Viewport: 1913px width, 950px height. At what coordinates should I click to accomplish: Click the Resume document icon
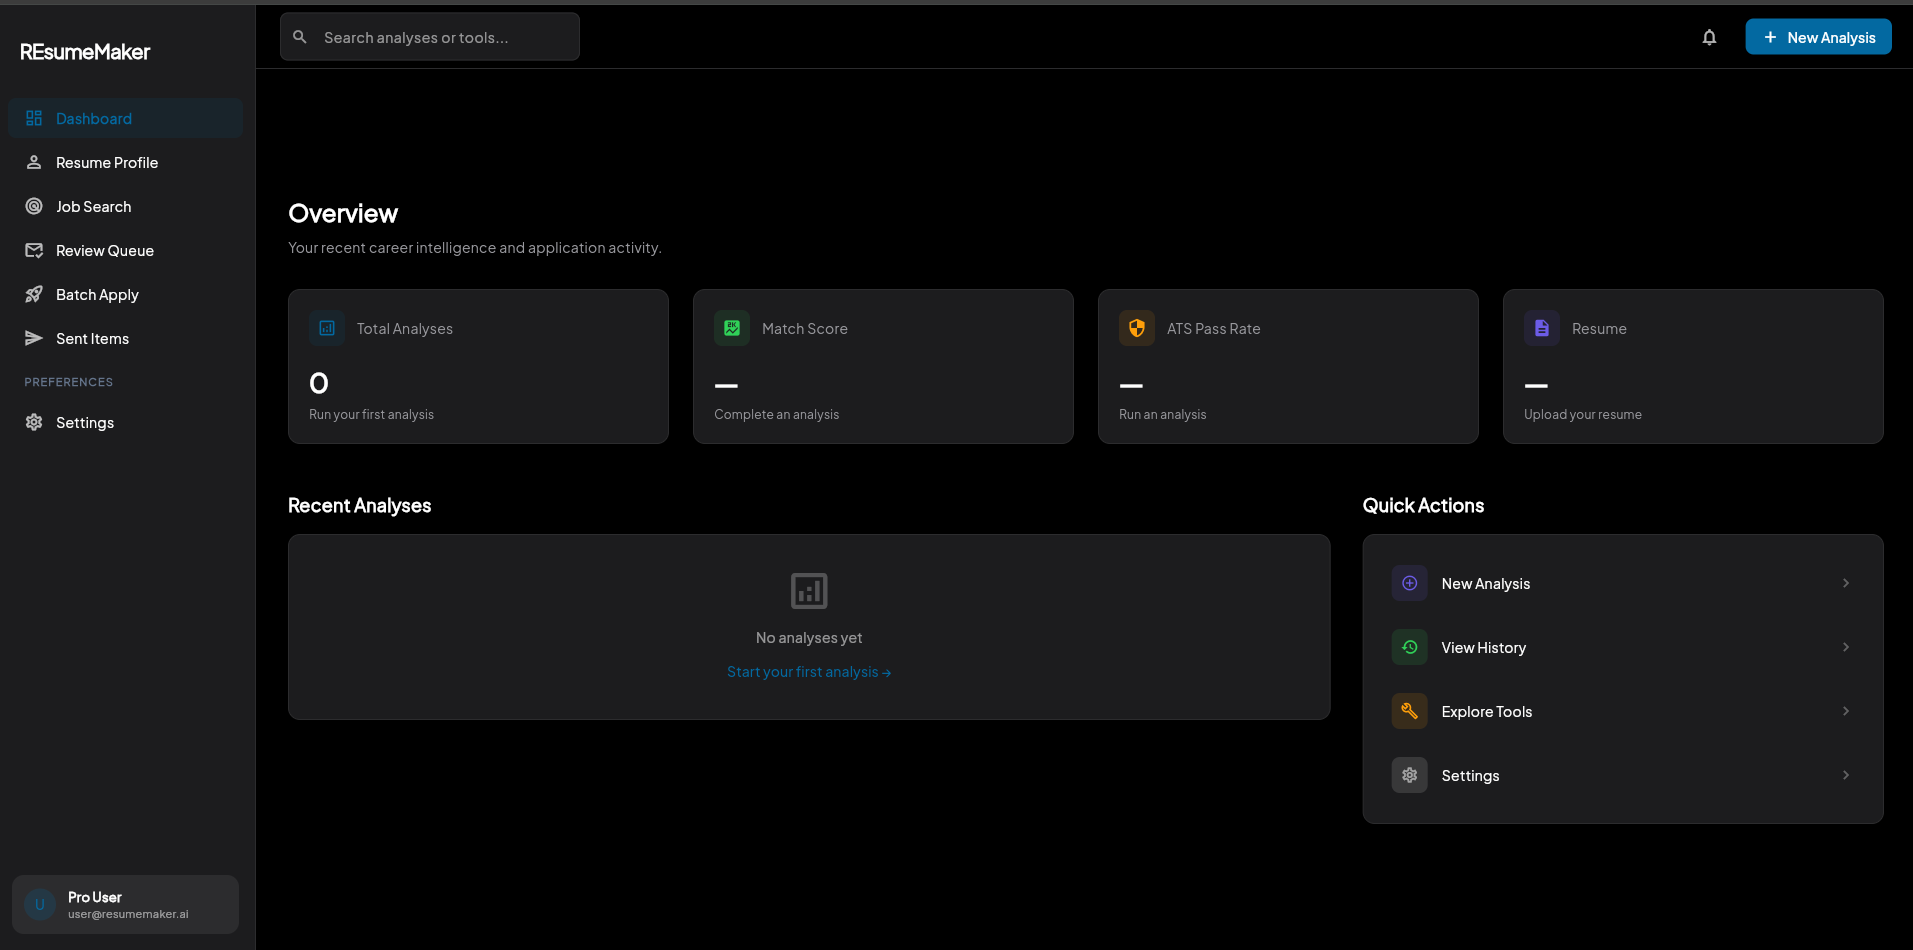1541,328
